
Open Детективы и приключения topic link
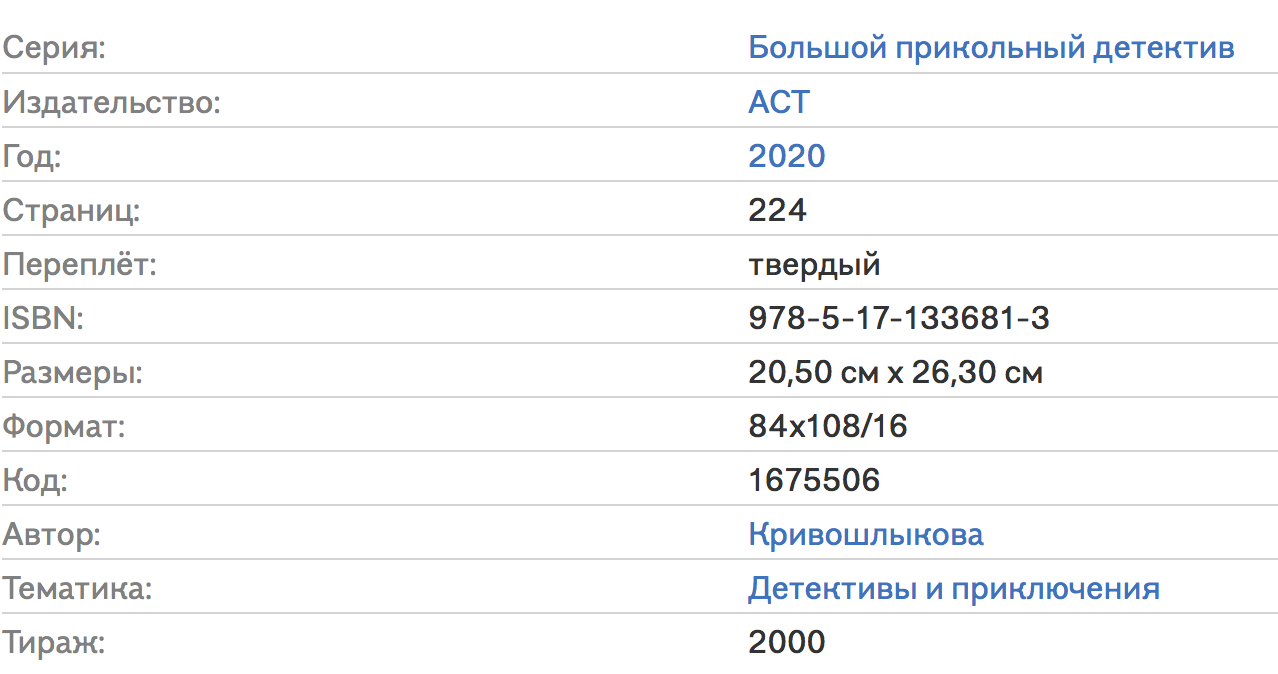click(954, 588)
